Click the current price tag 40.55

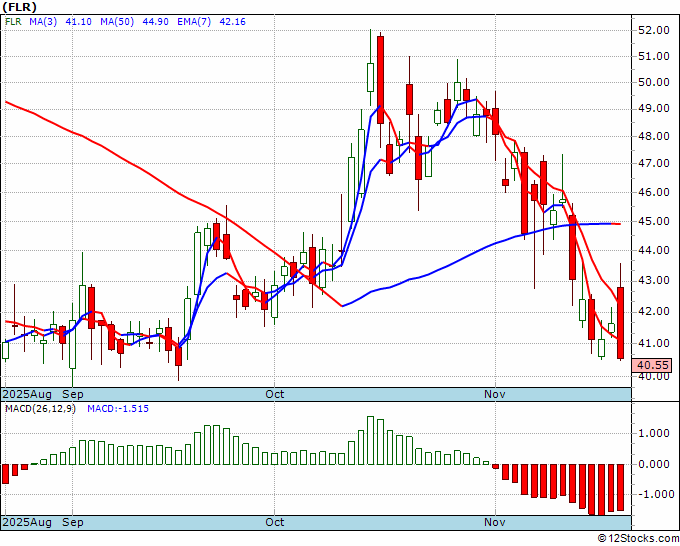652,365
